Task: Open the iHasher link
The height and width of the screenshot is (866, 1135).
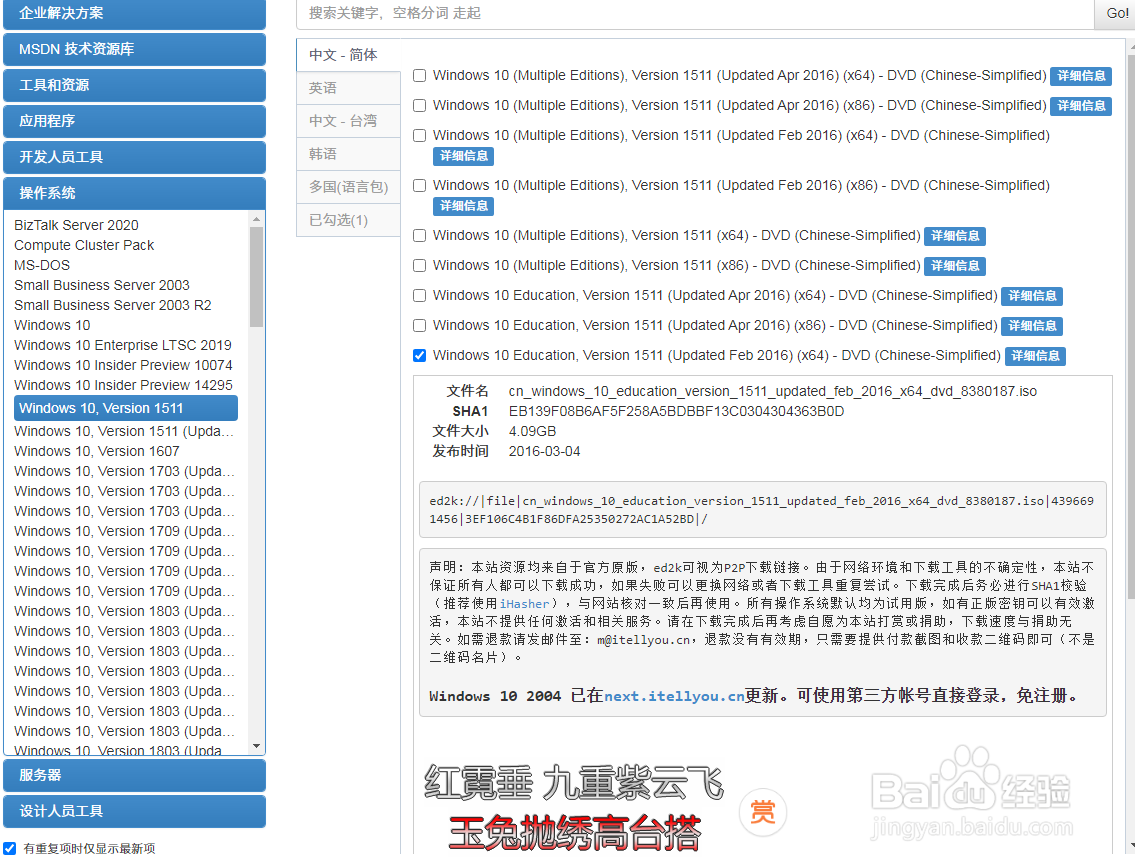Action: 524,604
